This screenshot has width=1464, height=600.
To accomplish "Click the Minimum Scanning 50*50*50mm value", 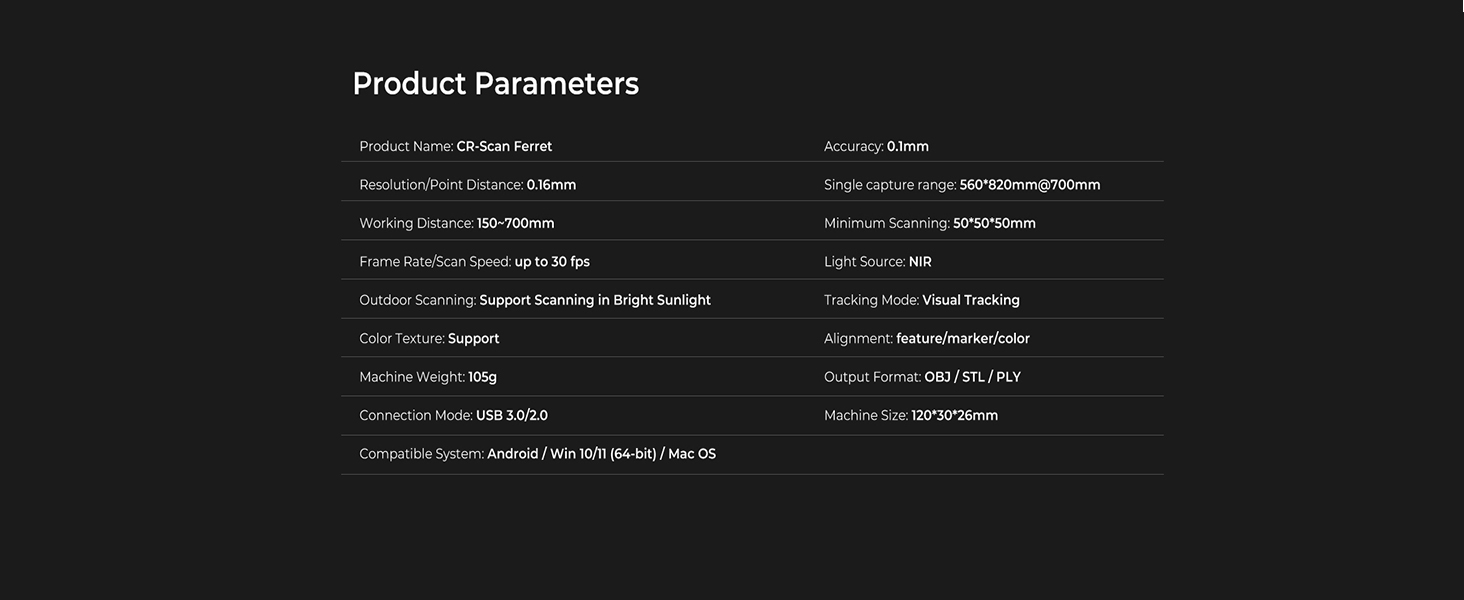I will pyautogui.click(x=994, y=224).
